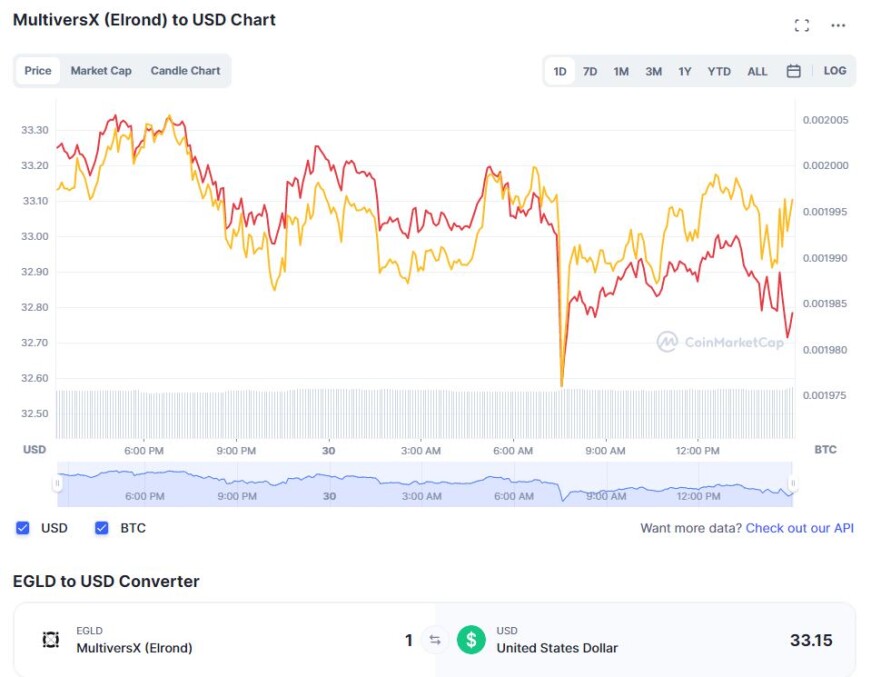
Task: Uncheck the USD series checkbox
Action: 23,528
